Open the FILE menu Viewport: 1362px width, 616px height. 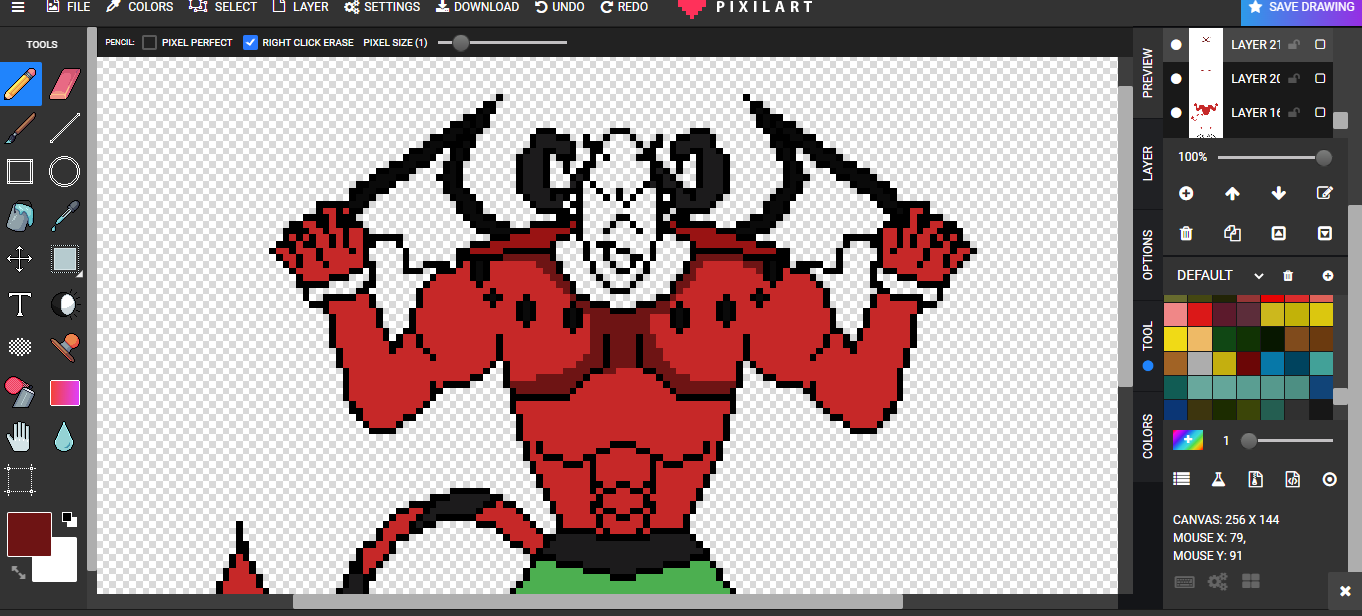[68, 7]
